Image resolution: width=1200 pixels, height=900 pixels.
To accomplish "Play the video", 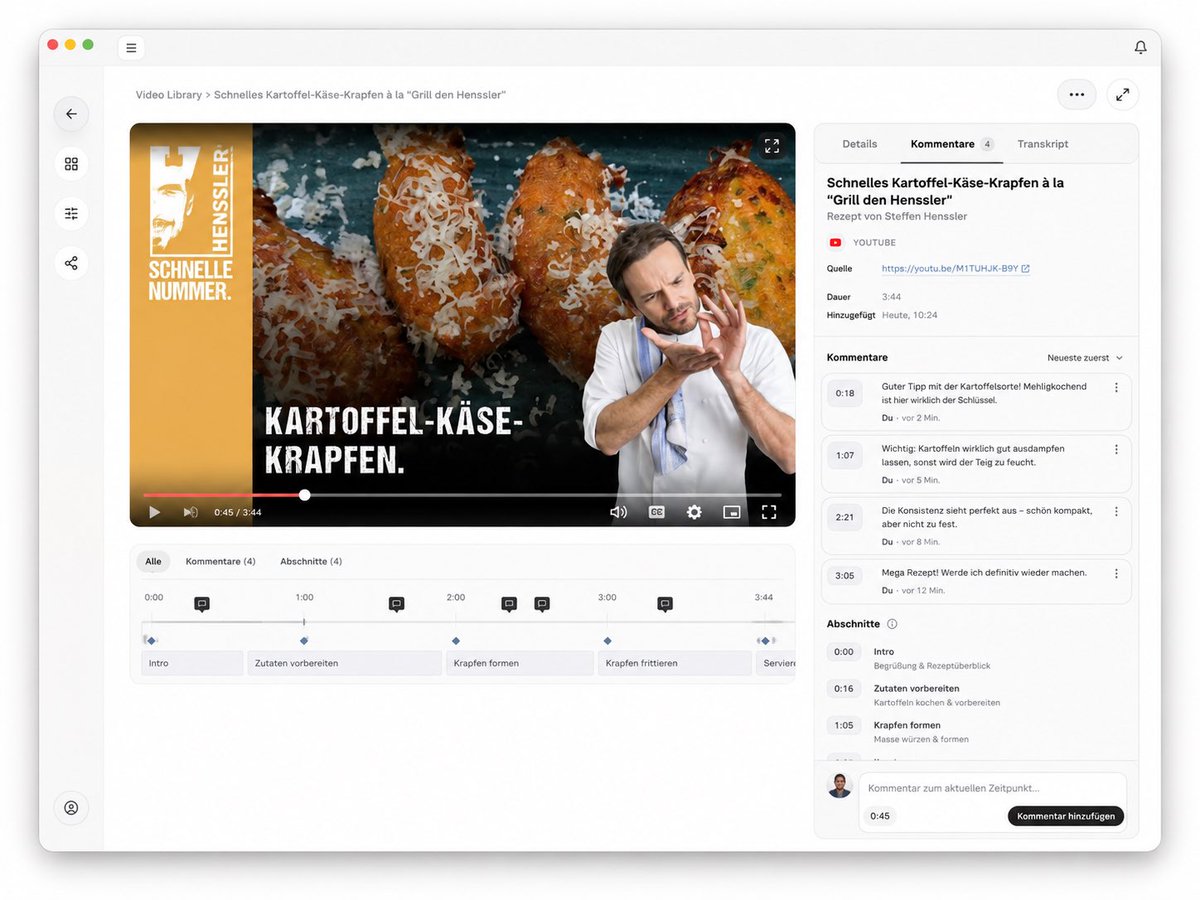I will click(154, 512).
